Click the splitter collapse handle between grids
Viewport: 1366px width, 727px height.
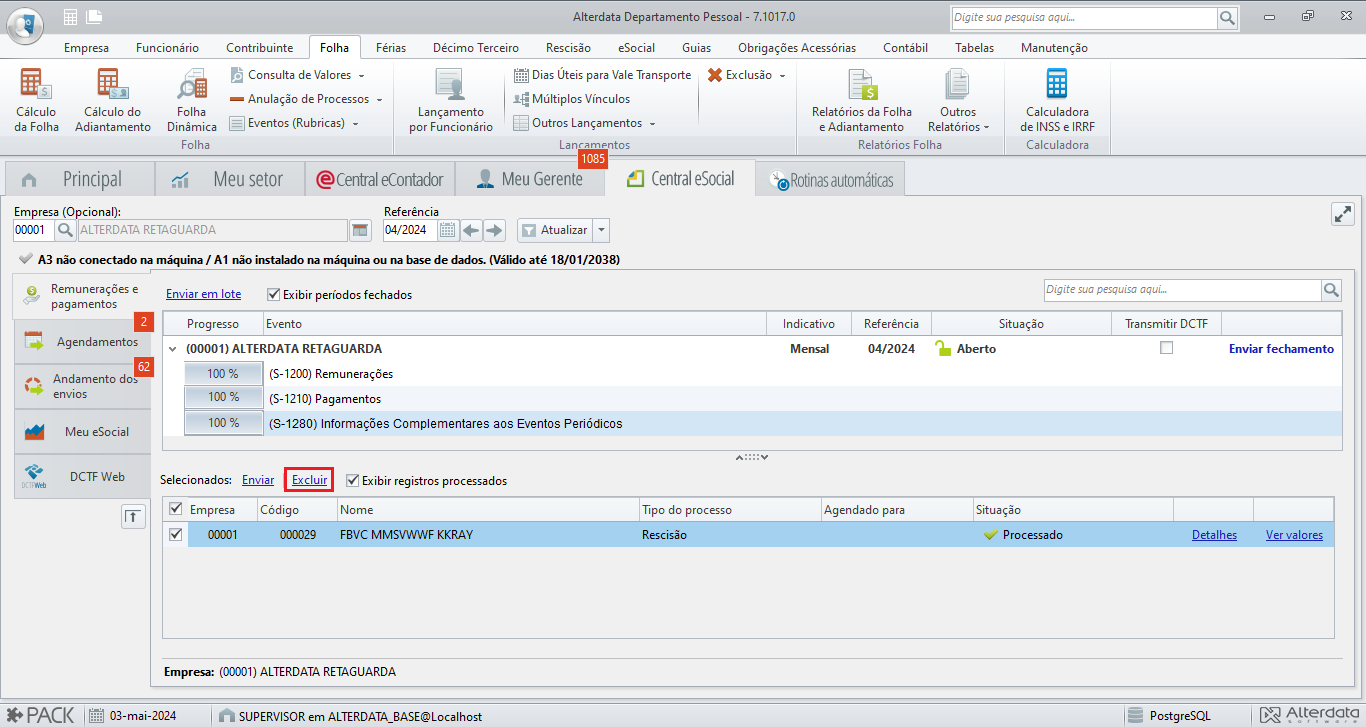(x=752, y=458)
